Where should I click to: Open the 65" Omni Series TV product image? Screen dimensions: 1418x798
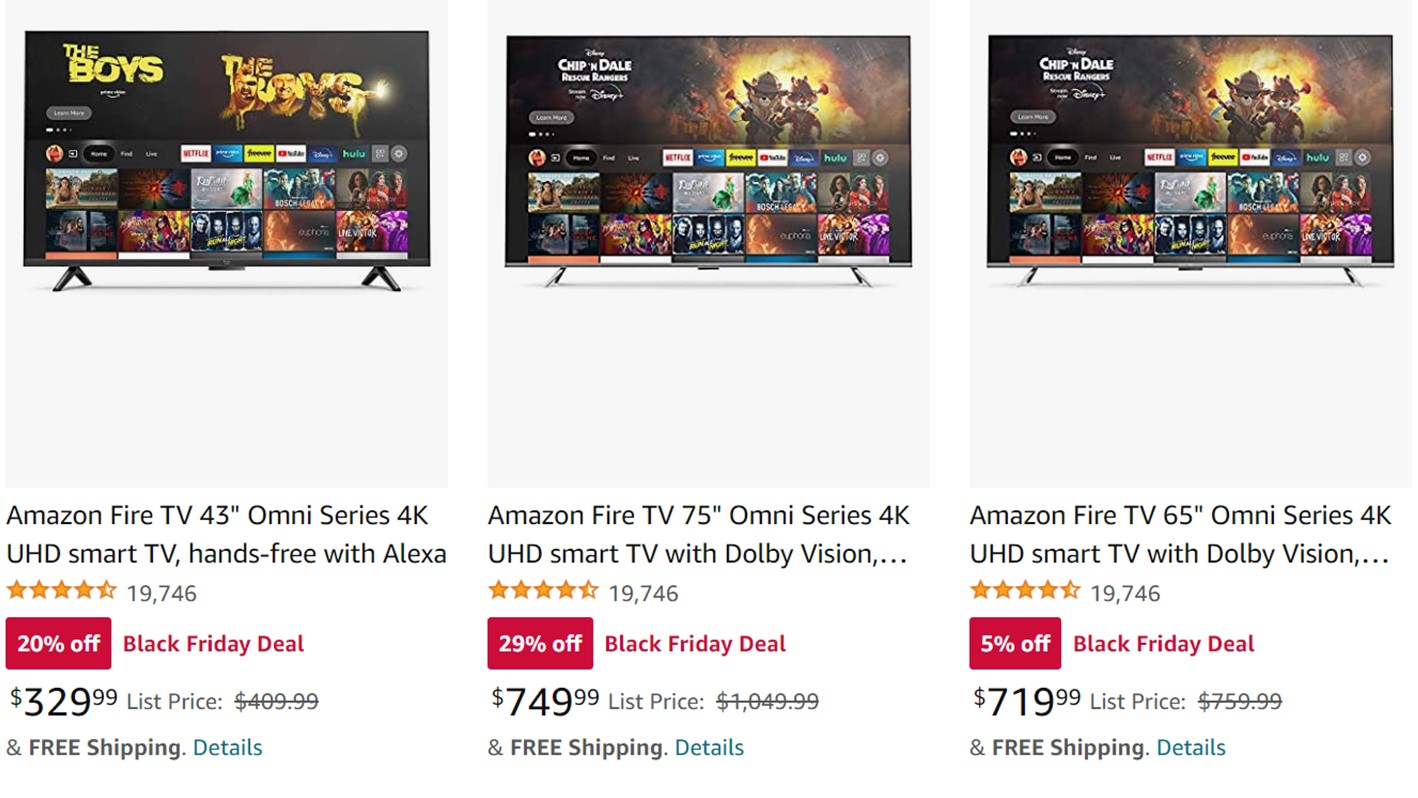(x=1190, y=160)
